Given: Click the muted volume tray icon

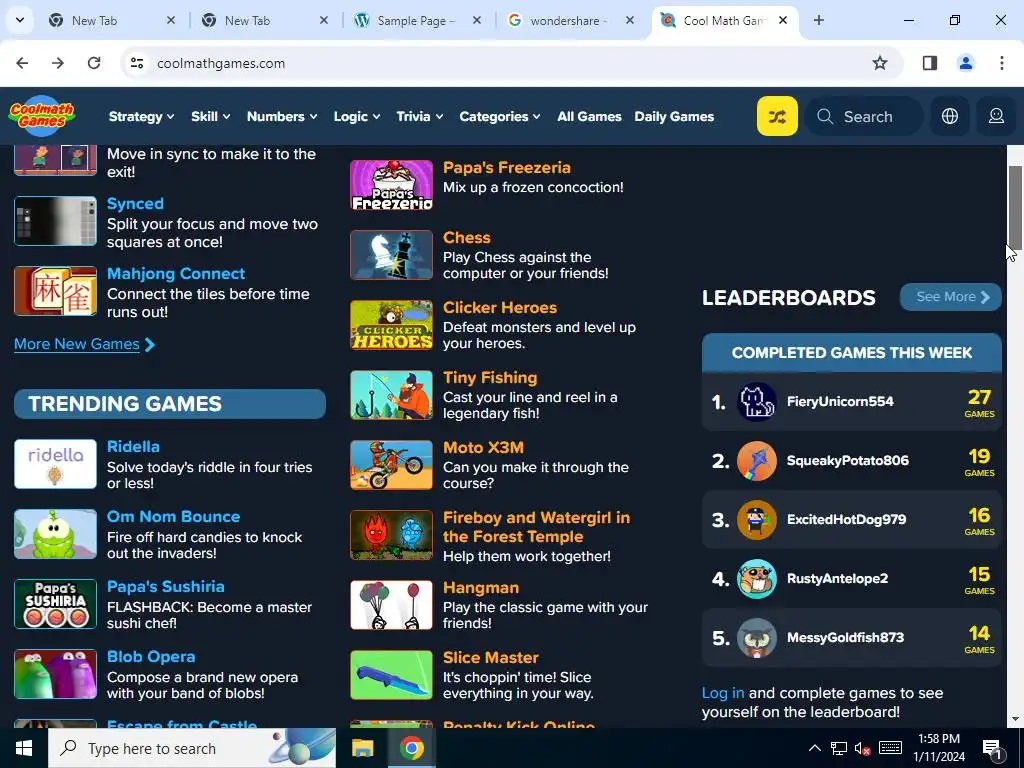Looking at the screenshot, I should [x=862, y=748].
